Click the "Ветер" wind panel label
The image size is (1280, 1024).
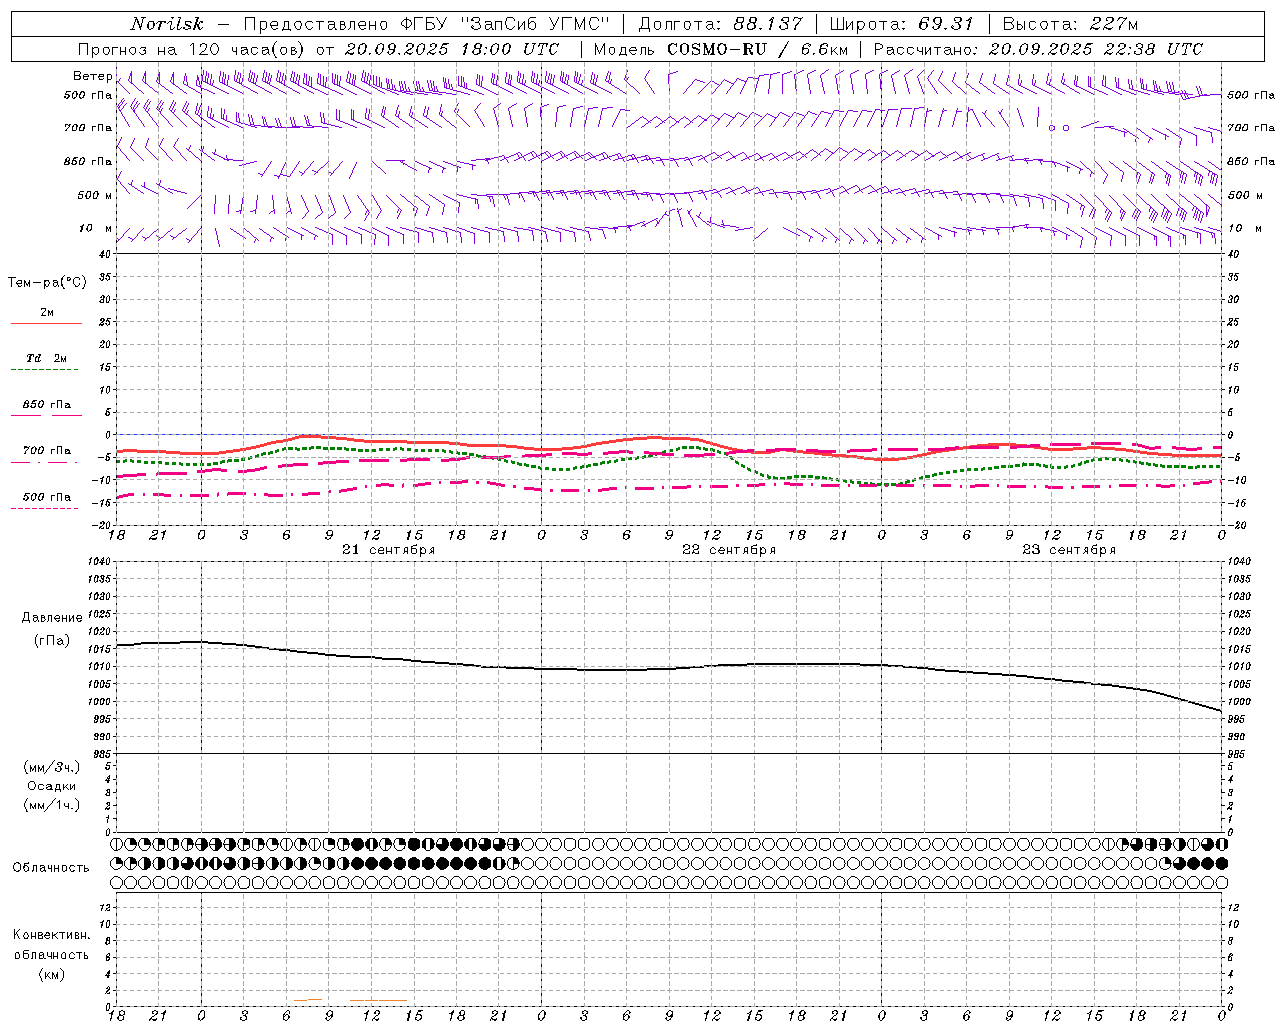click(x=92, y=76)
